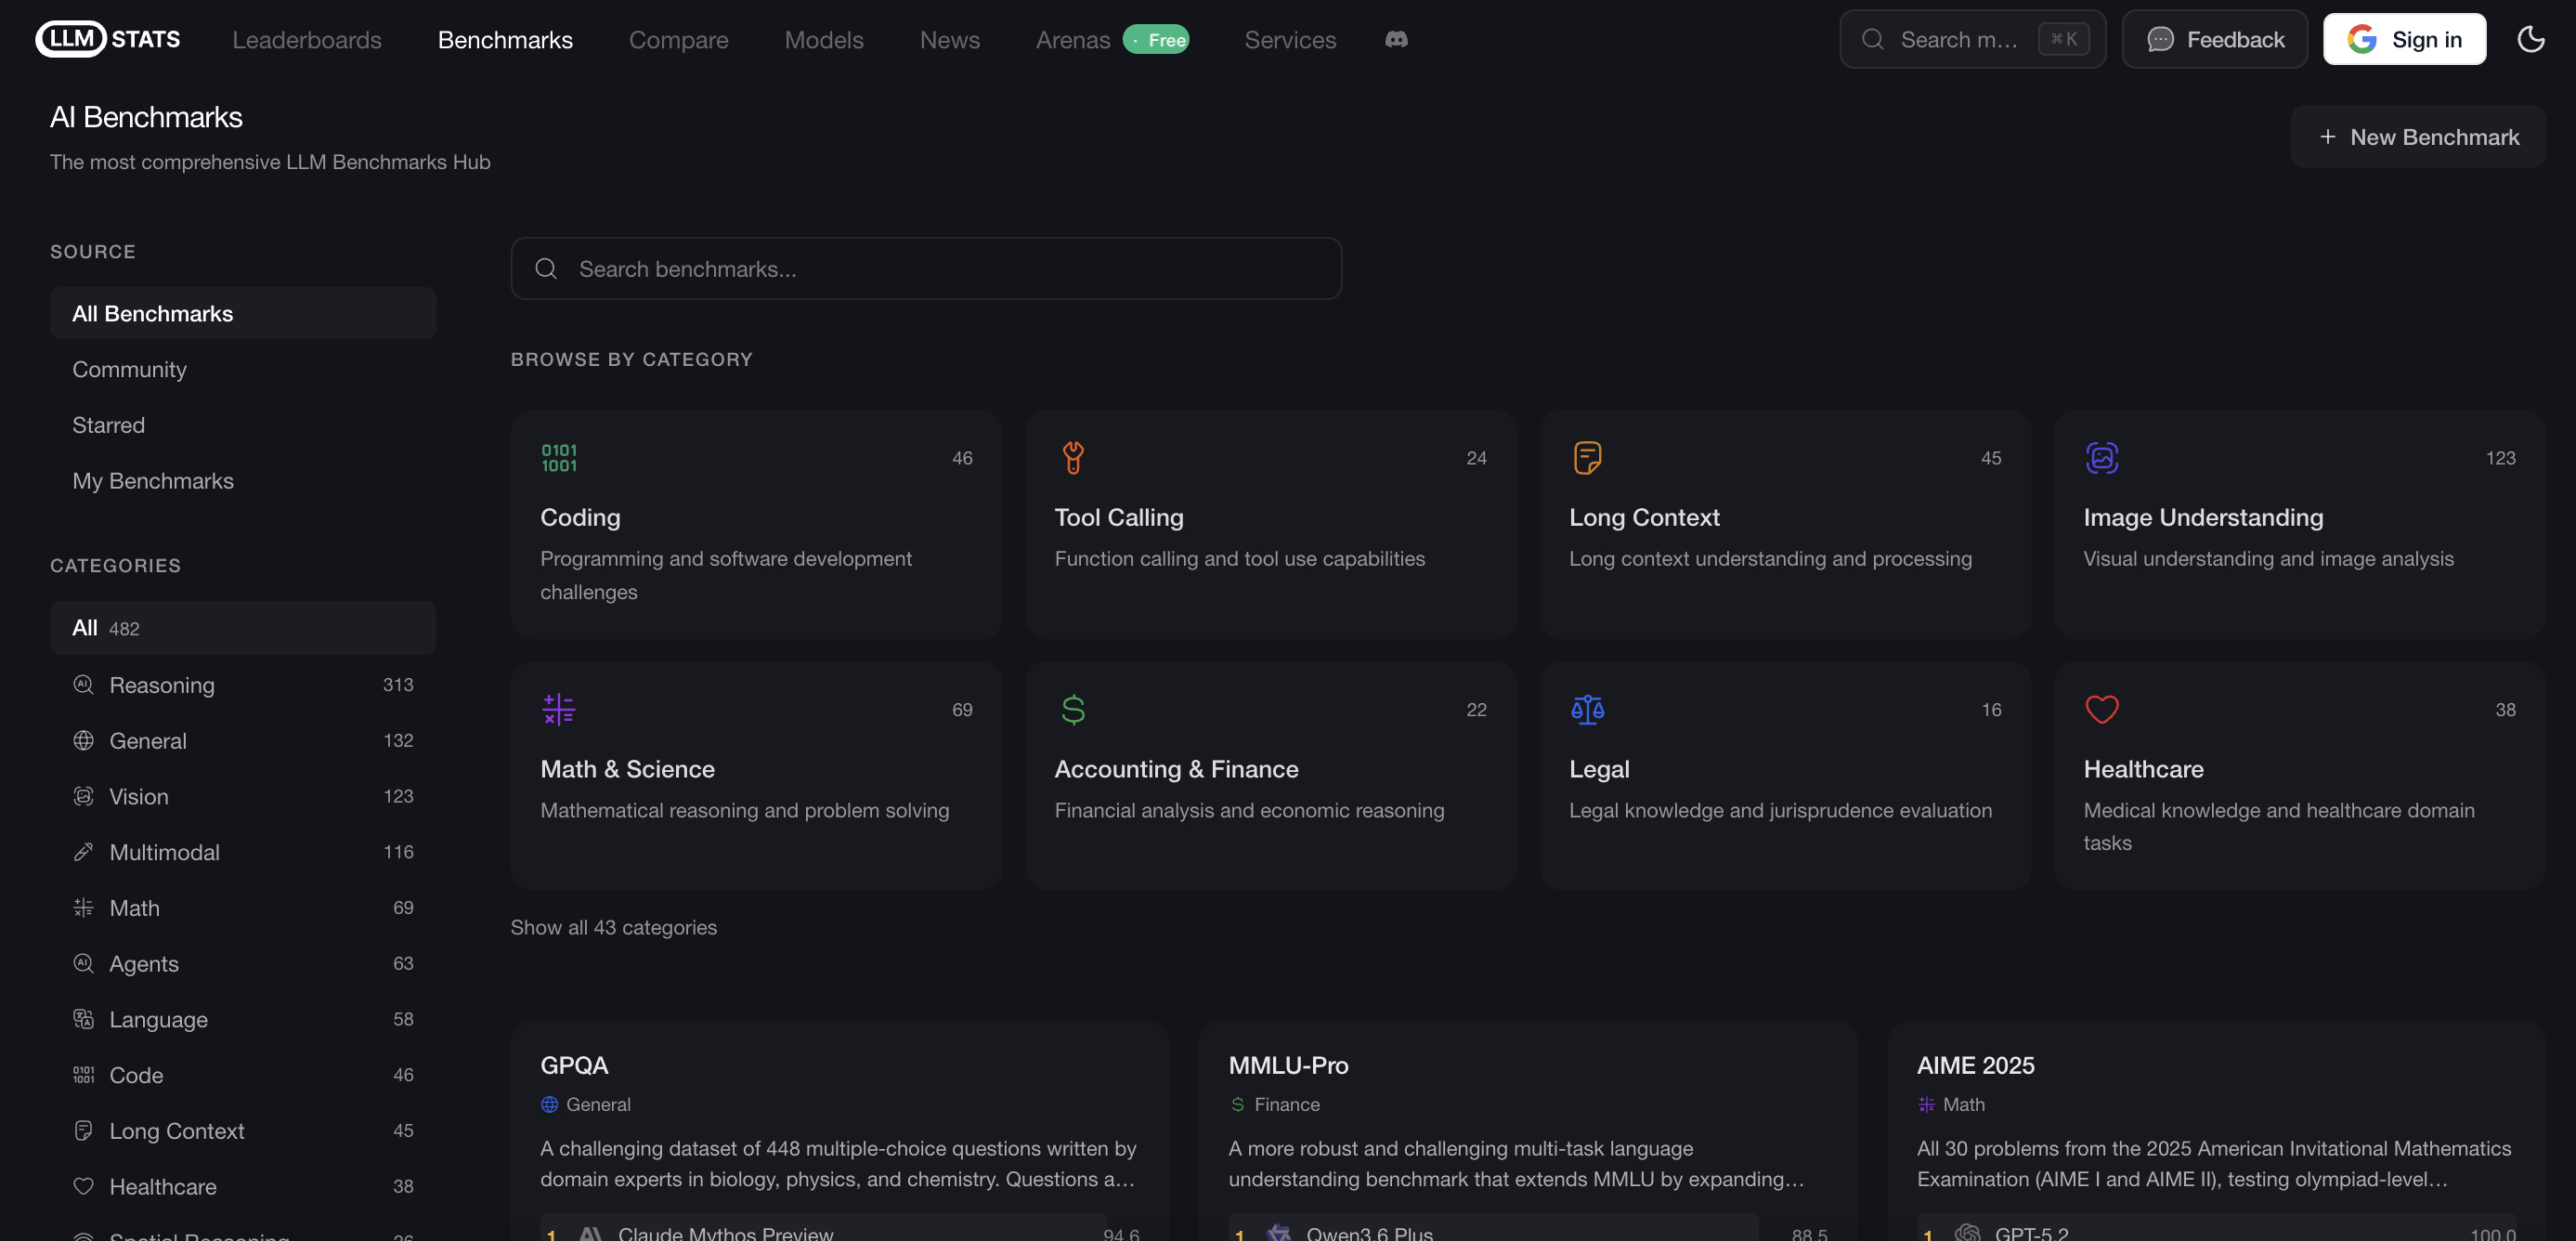Open the Coding category card title

pos(580,517)
